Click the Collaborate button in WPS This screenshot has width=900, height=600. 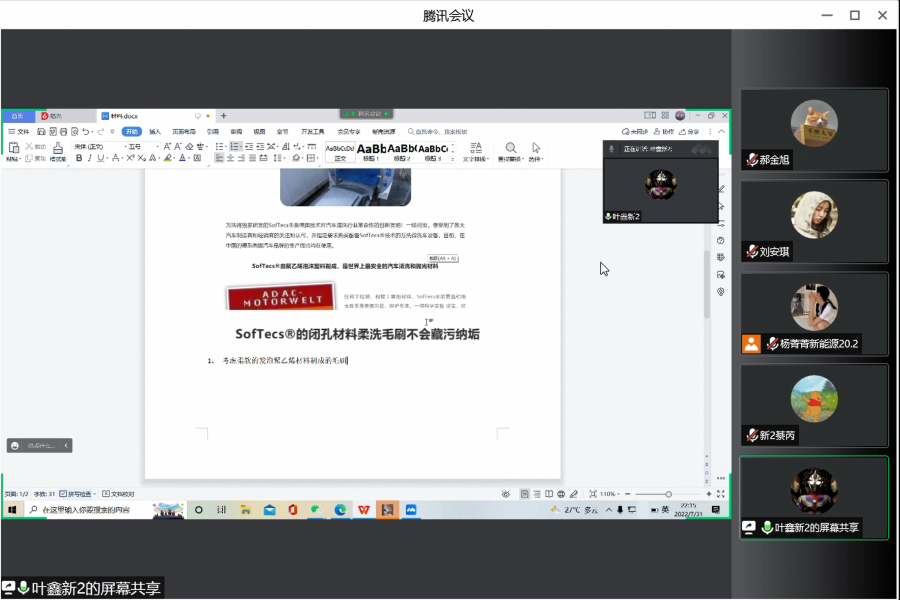(x=664, y=131)
